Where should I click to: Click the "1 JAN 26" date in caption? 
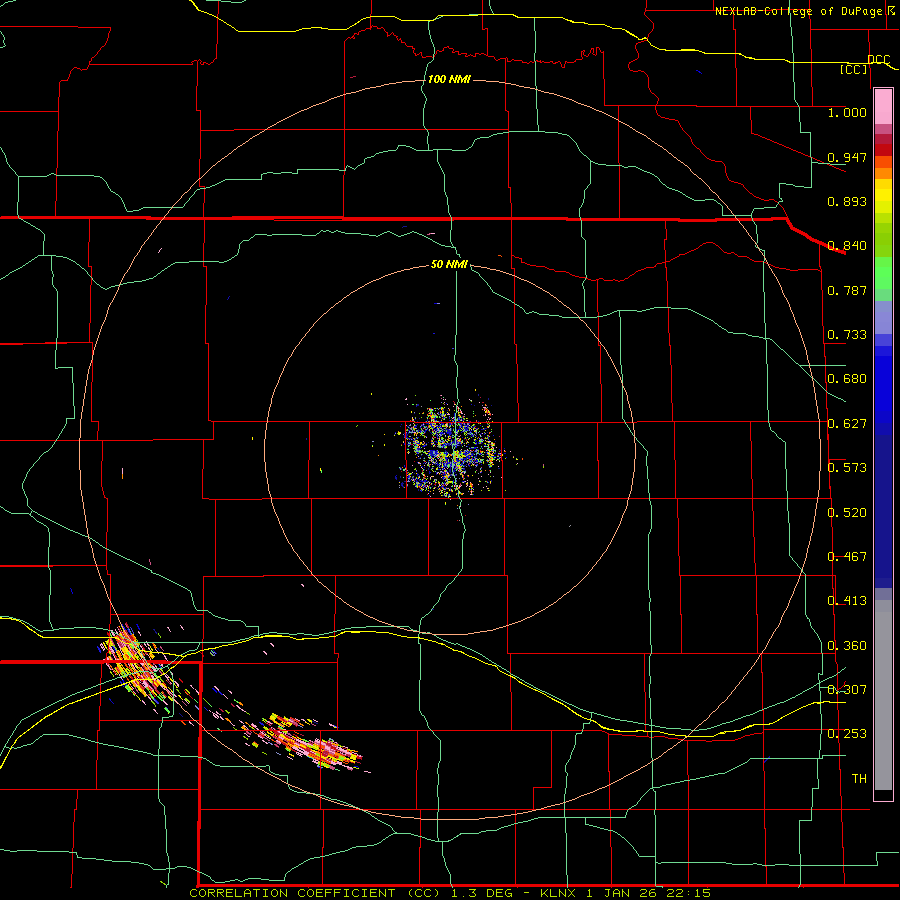(x=621, y=893)
